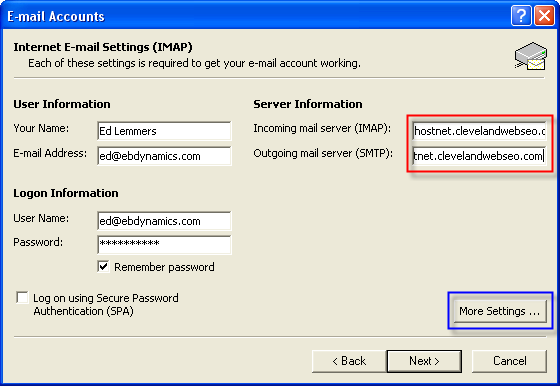Screen dimensions: 560x386
Task: Focus the E-mail Address input box
Action: (164, 156)
